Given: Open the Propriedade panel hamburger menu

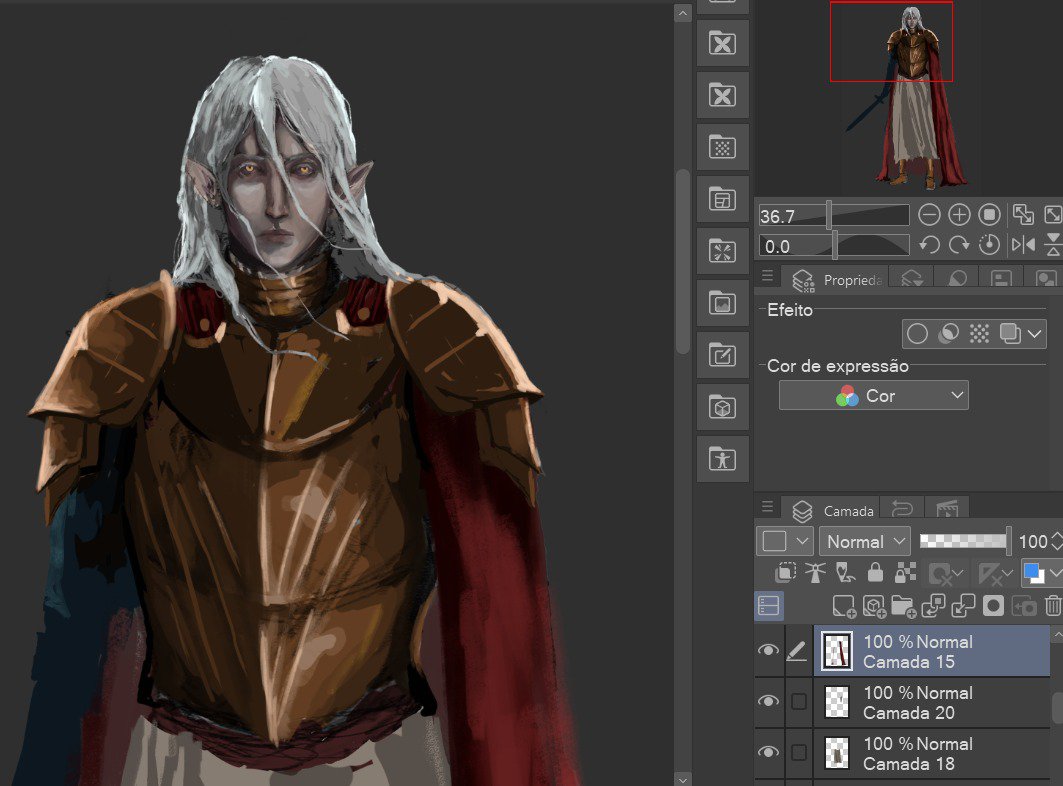Looking at the screenshot, I should coord(767,275).
